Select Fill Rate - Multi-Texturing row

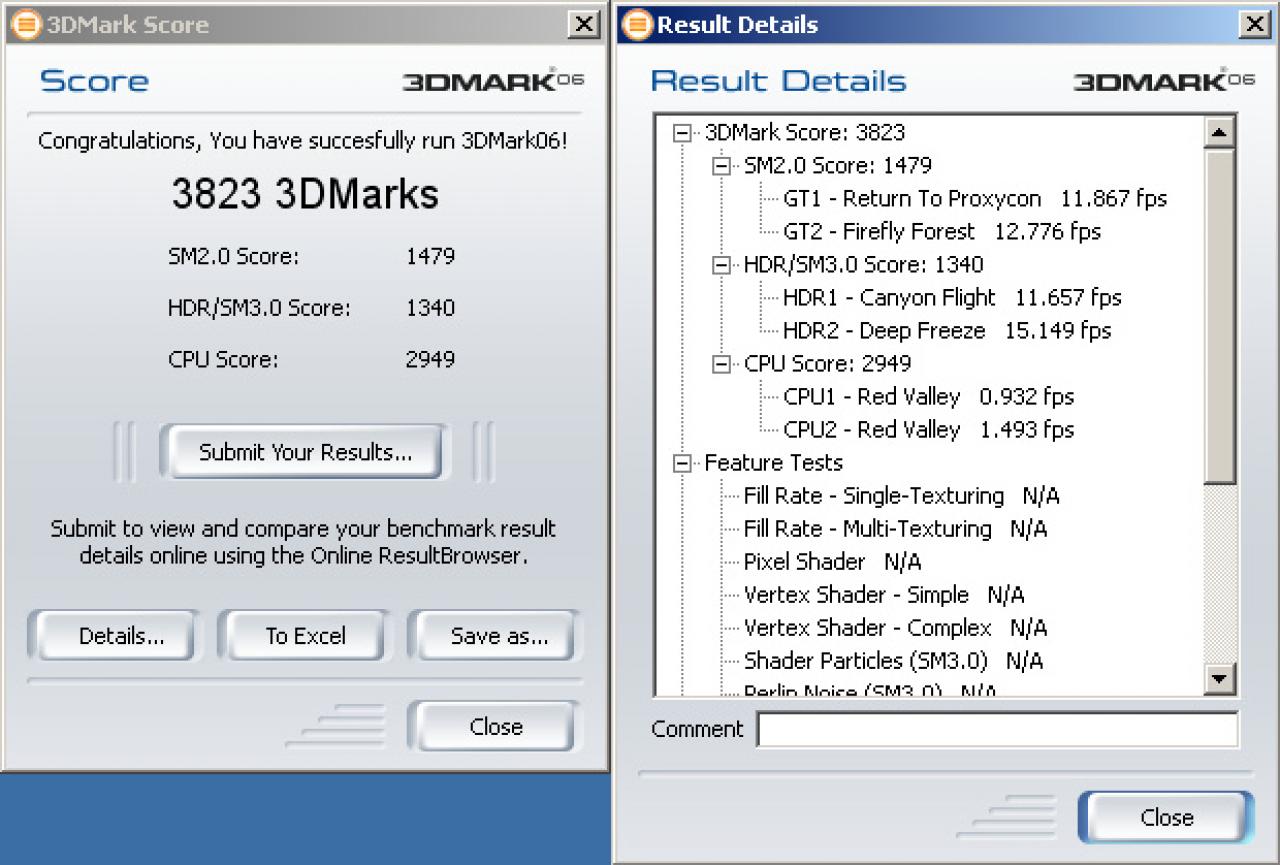pos(896,528)
